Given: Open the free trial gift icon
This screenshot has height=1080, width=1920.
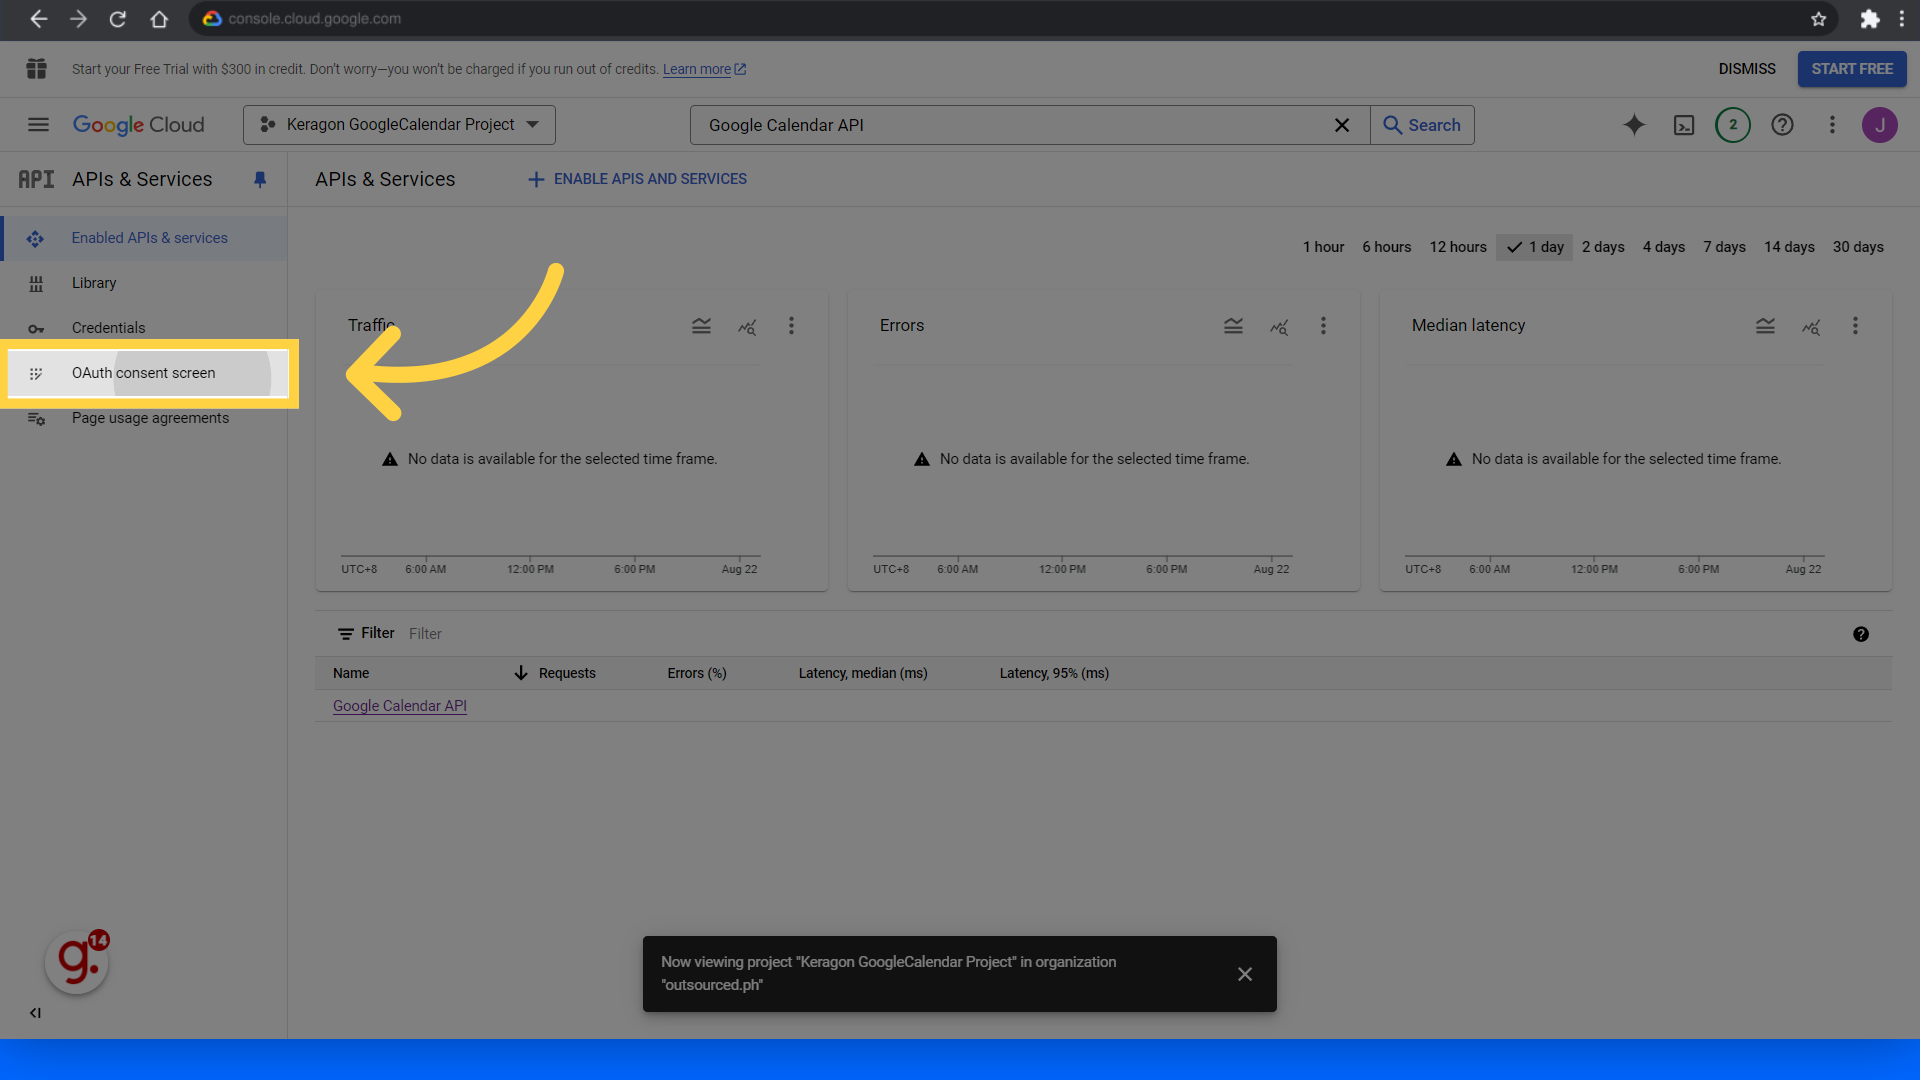Looking at the screenshot, I should [37, 69].
